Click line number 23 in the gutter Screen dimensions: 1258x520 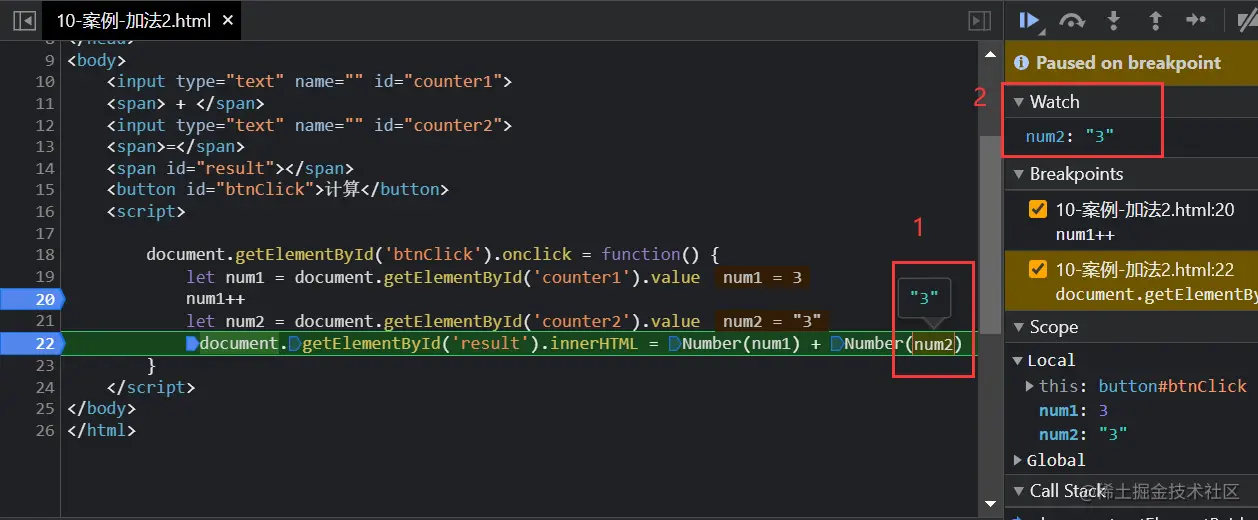point(45,365)
